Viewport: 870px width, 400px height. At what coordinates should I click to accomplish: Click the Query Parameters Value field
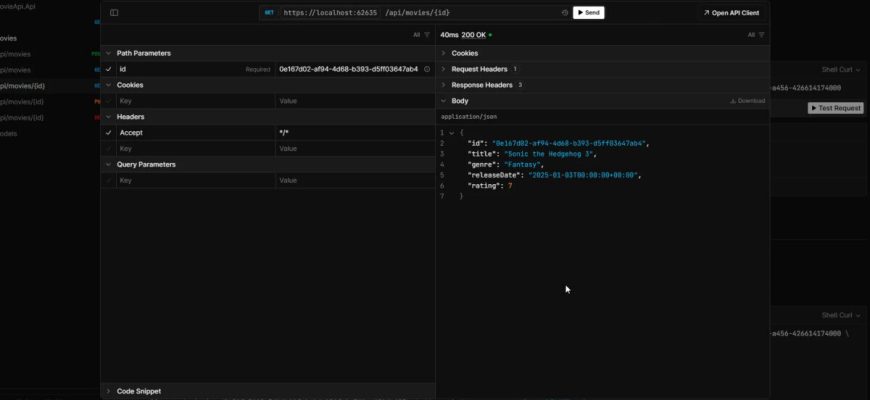355,181
